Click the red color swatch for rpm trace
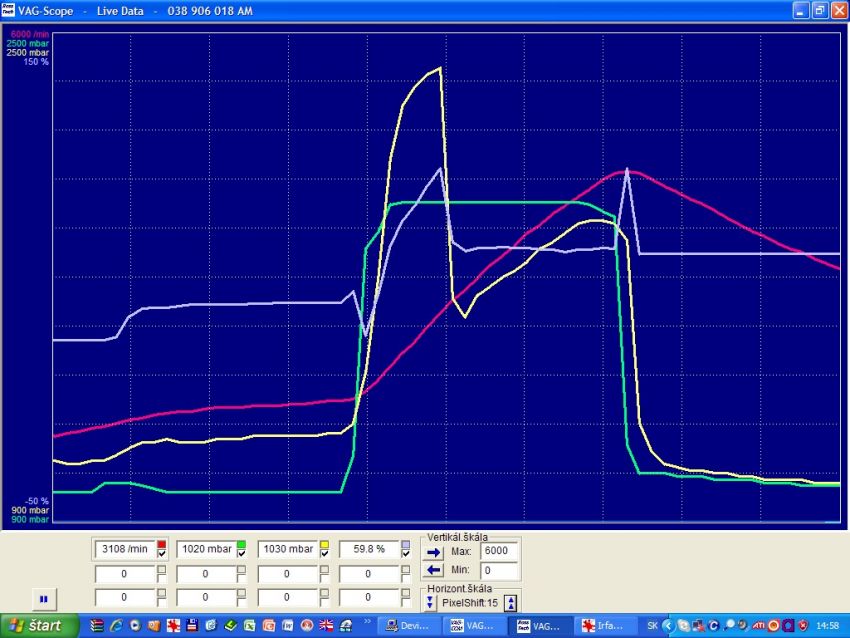Viewport: 850px width, 638px height. click(x=162, y=544)
